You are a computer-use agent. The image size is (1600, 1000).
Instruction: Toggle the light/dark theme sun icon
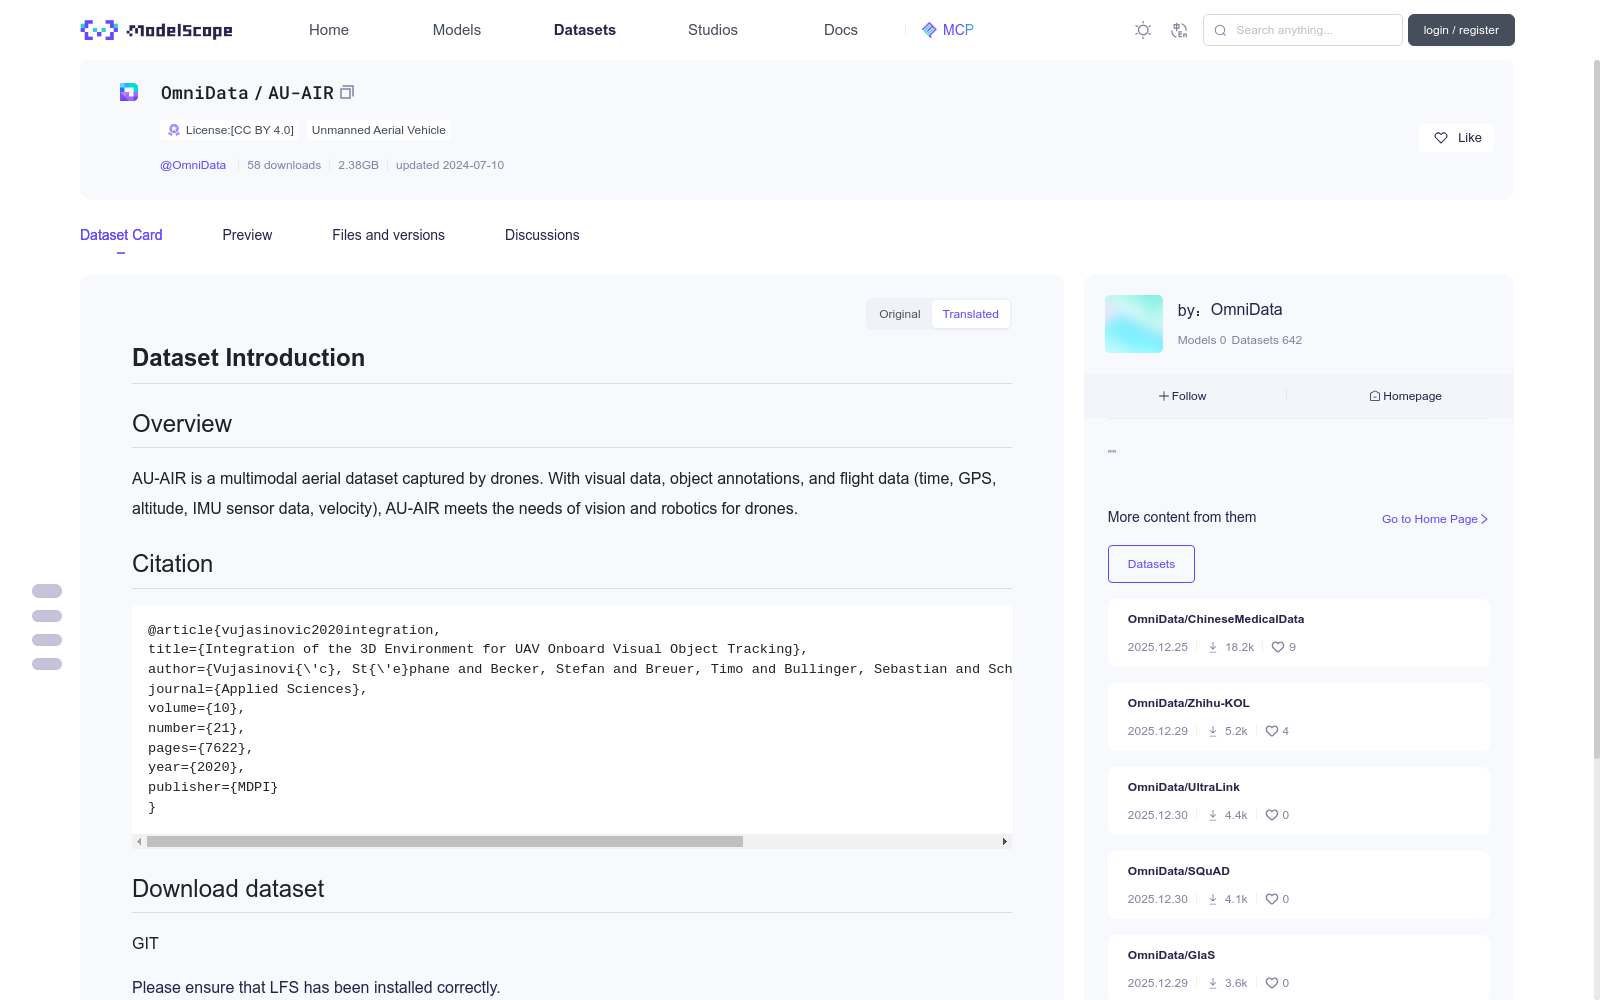pyautogui.click(x=1143, y=30)
